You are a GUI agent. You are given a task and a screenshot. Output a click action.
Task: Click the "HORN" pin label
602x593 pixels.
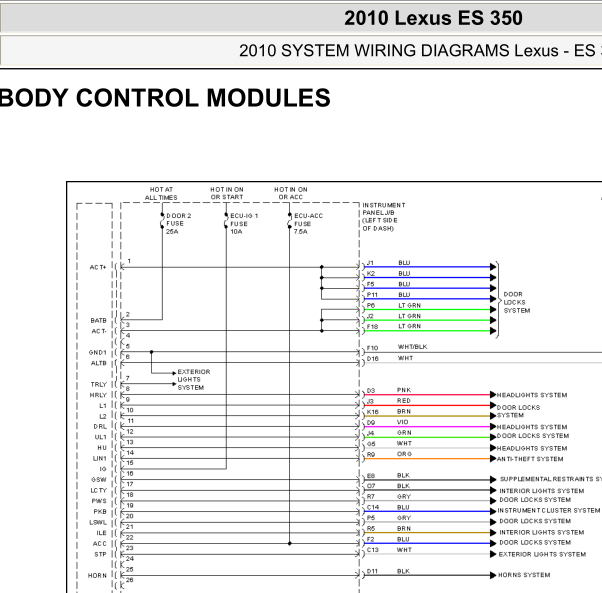pyautogui.click(x=97, y=575)
